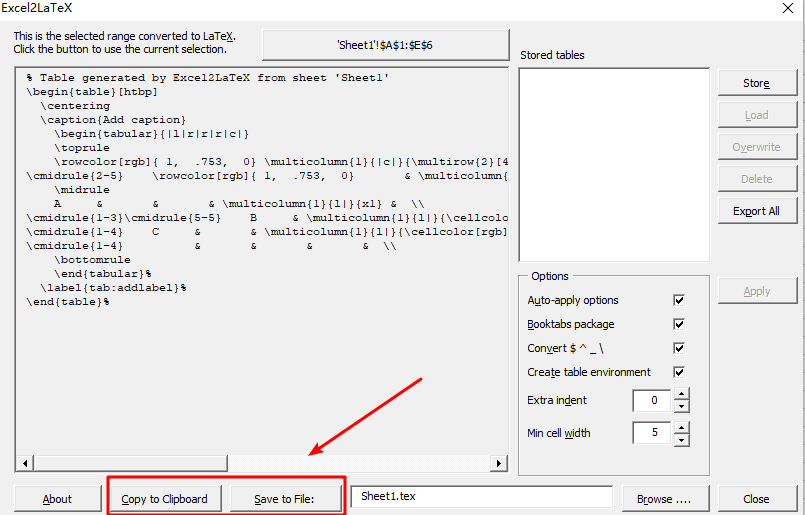The image size is (805, 515).
Task: Click the Export All button
Action: (x=757, y=211)
